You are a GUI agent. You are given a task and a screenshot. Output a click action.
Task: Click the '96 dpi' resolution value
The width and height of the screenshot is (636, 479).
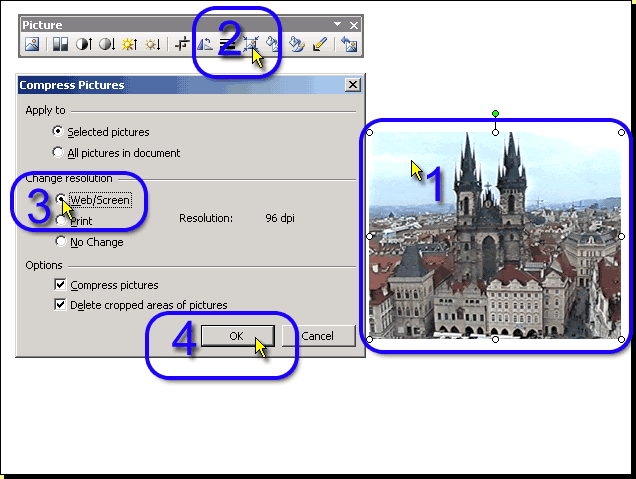280,218
